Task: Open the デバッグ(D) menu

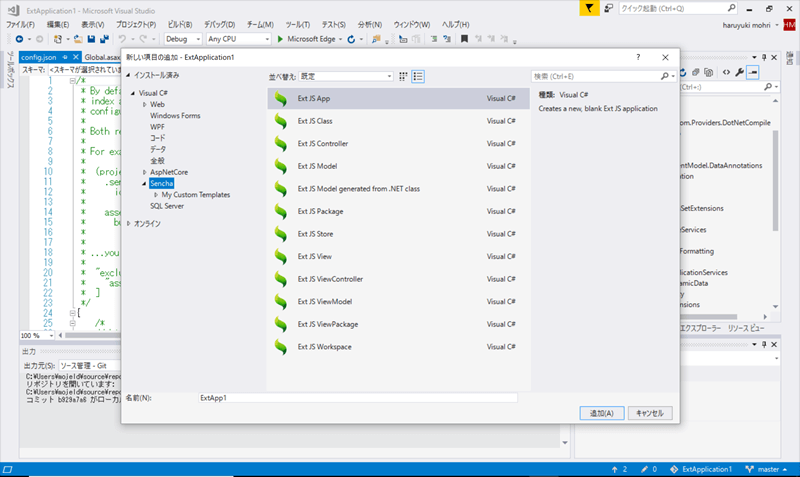Action: tap(219, 24)
